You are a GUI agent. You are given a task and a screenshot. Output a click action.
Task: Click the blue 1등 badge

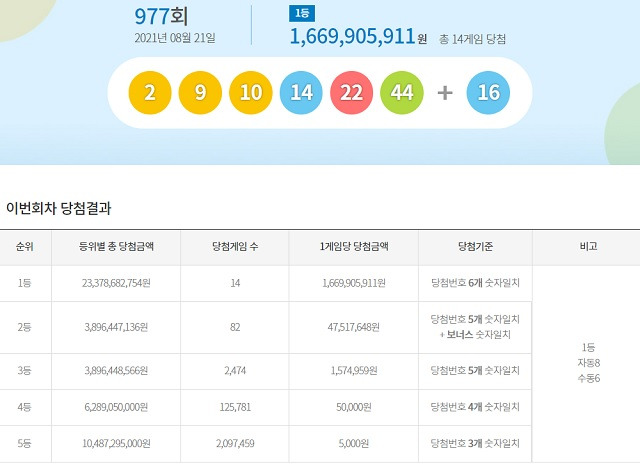[302, 13]
